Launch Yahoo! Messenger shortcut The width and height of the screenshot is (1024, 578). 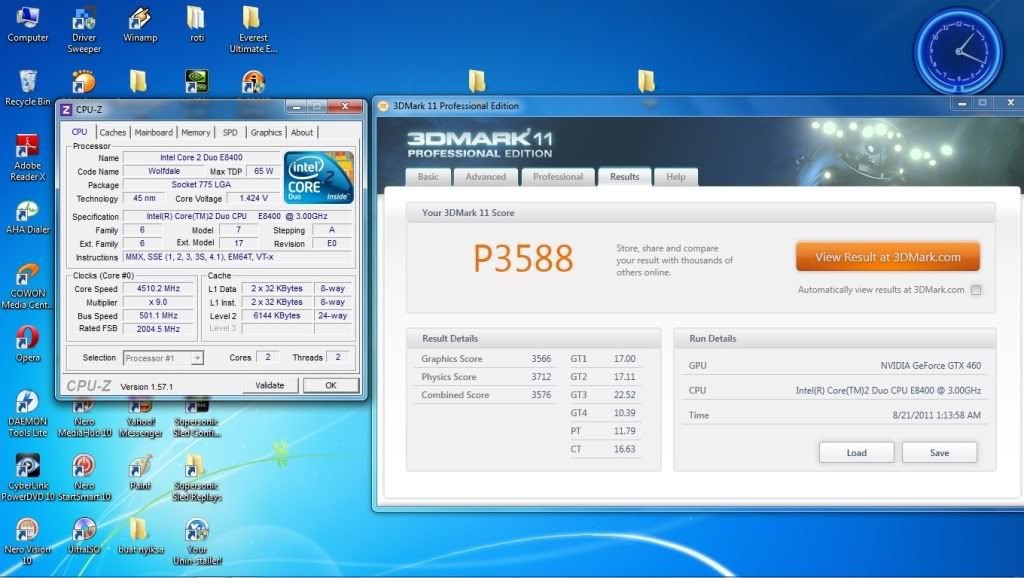click(140, 418)
